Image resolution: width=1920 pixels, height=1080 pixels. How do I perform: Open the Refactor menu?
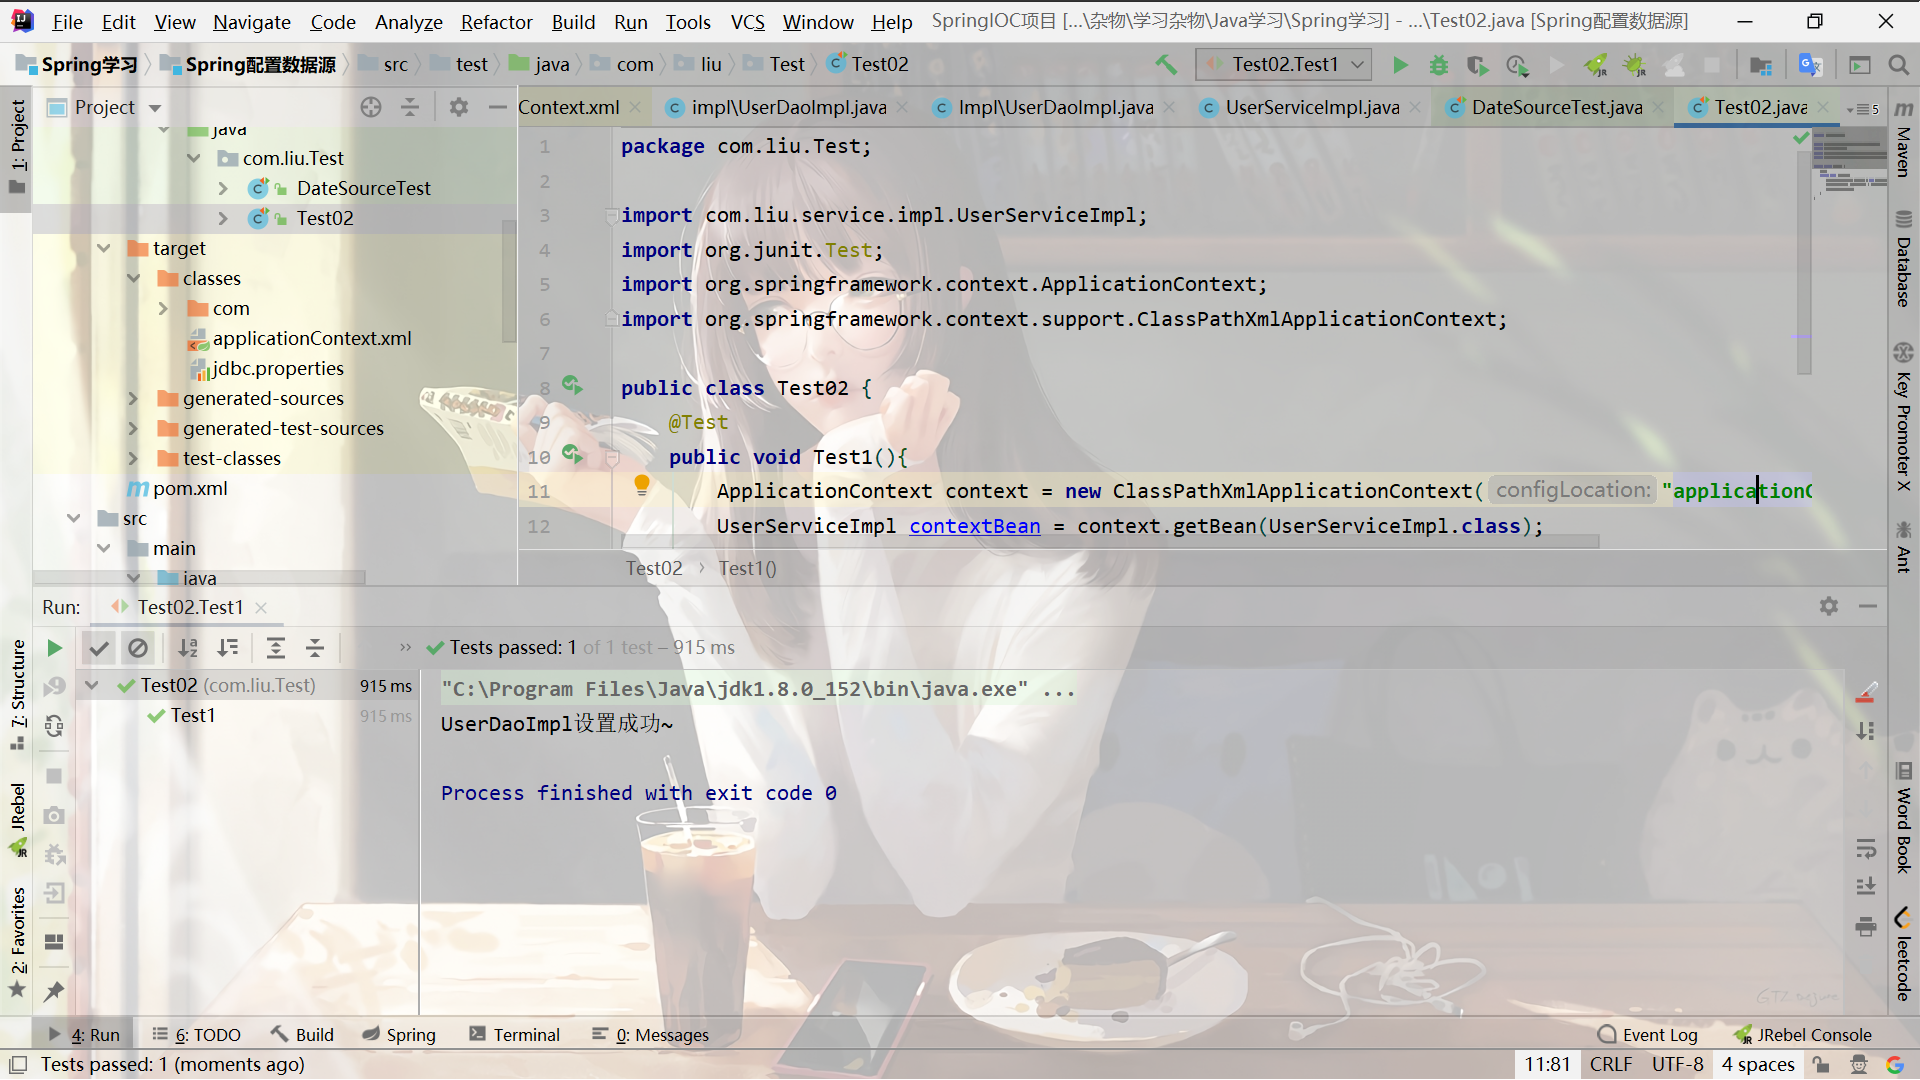click(496, 21)
